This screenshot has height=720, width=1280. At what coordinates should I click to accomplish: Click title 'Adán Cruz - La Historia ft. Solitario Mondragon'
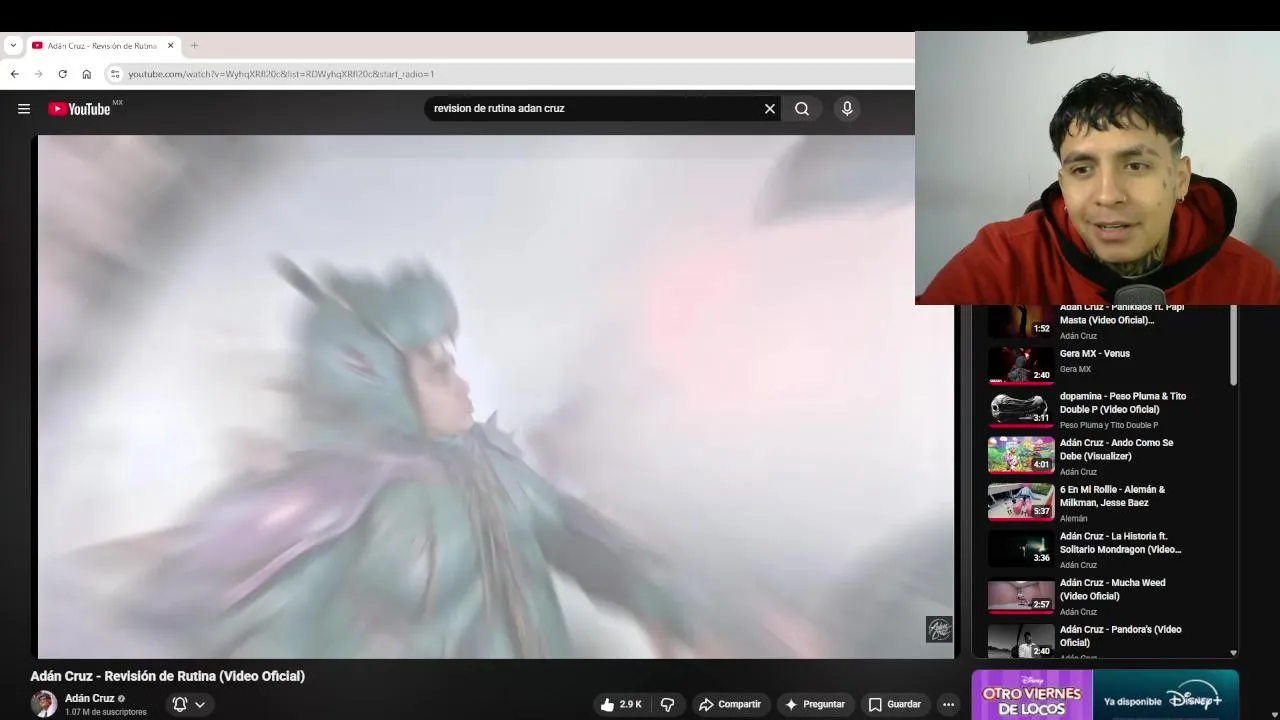click(1120, 543)
